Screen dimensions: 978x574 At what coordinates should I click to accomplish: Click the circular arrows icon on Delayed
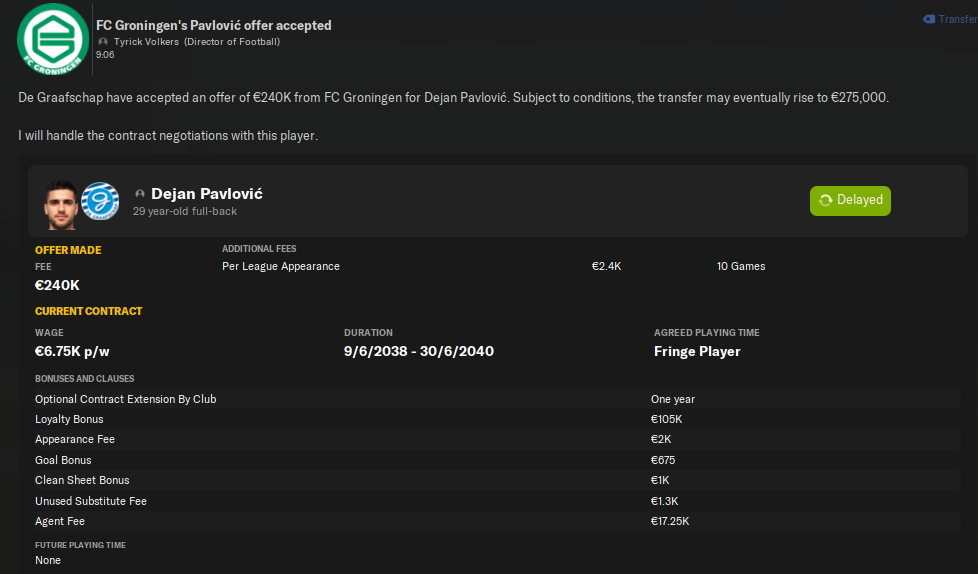pos(825,200)
